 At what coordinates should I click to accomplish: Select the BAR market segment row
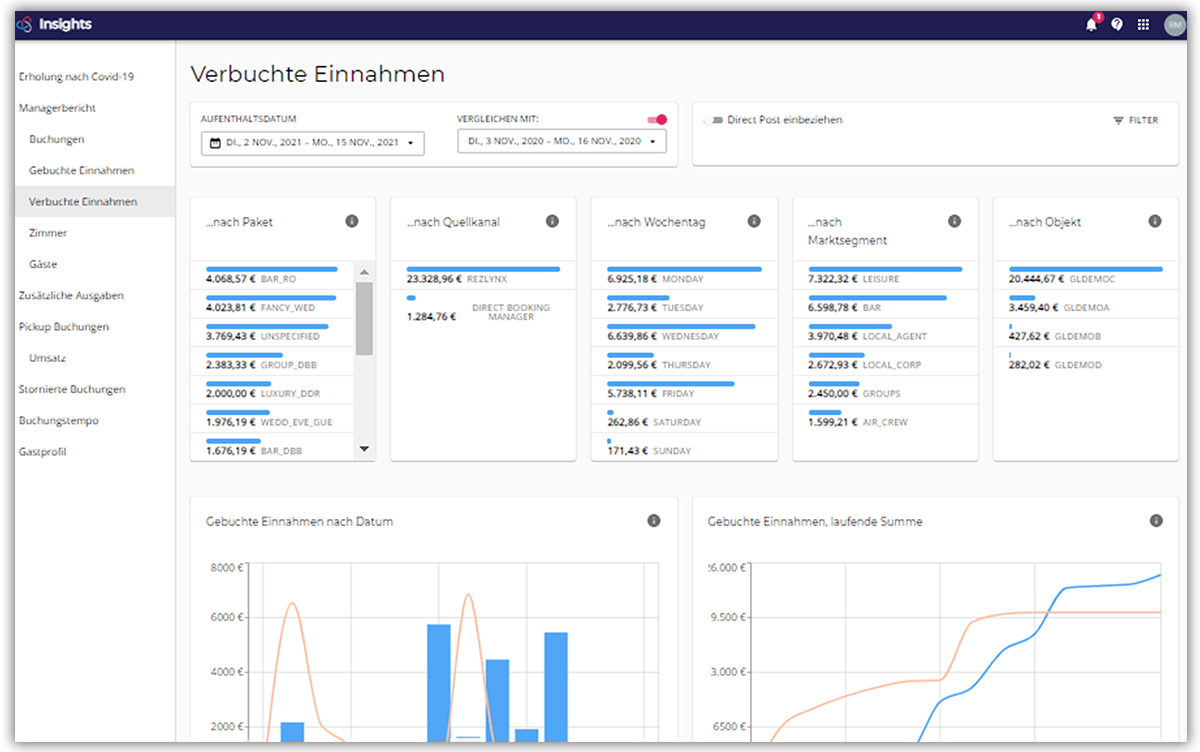[x=885, y=304]
